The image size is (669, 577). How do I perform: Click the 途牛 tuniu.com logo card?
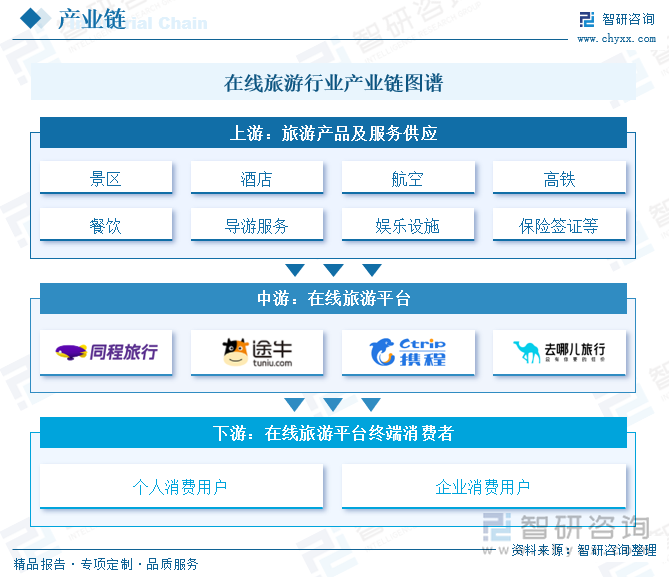click(x=257, y=352)
